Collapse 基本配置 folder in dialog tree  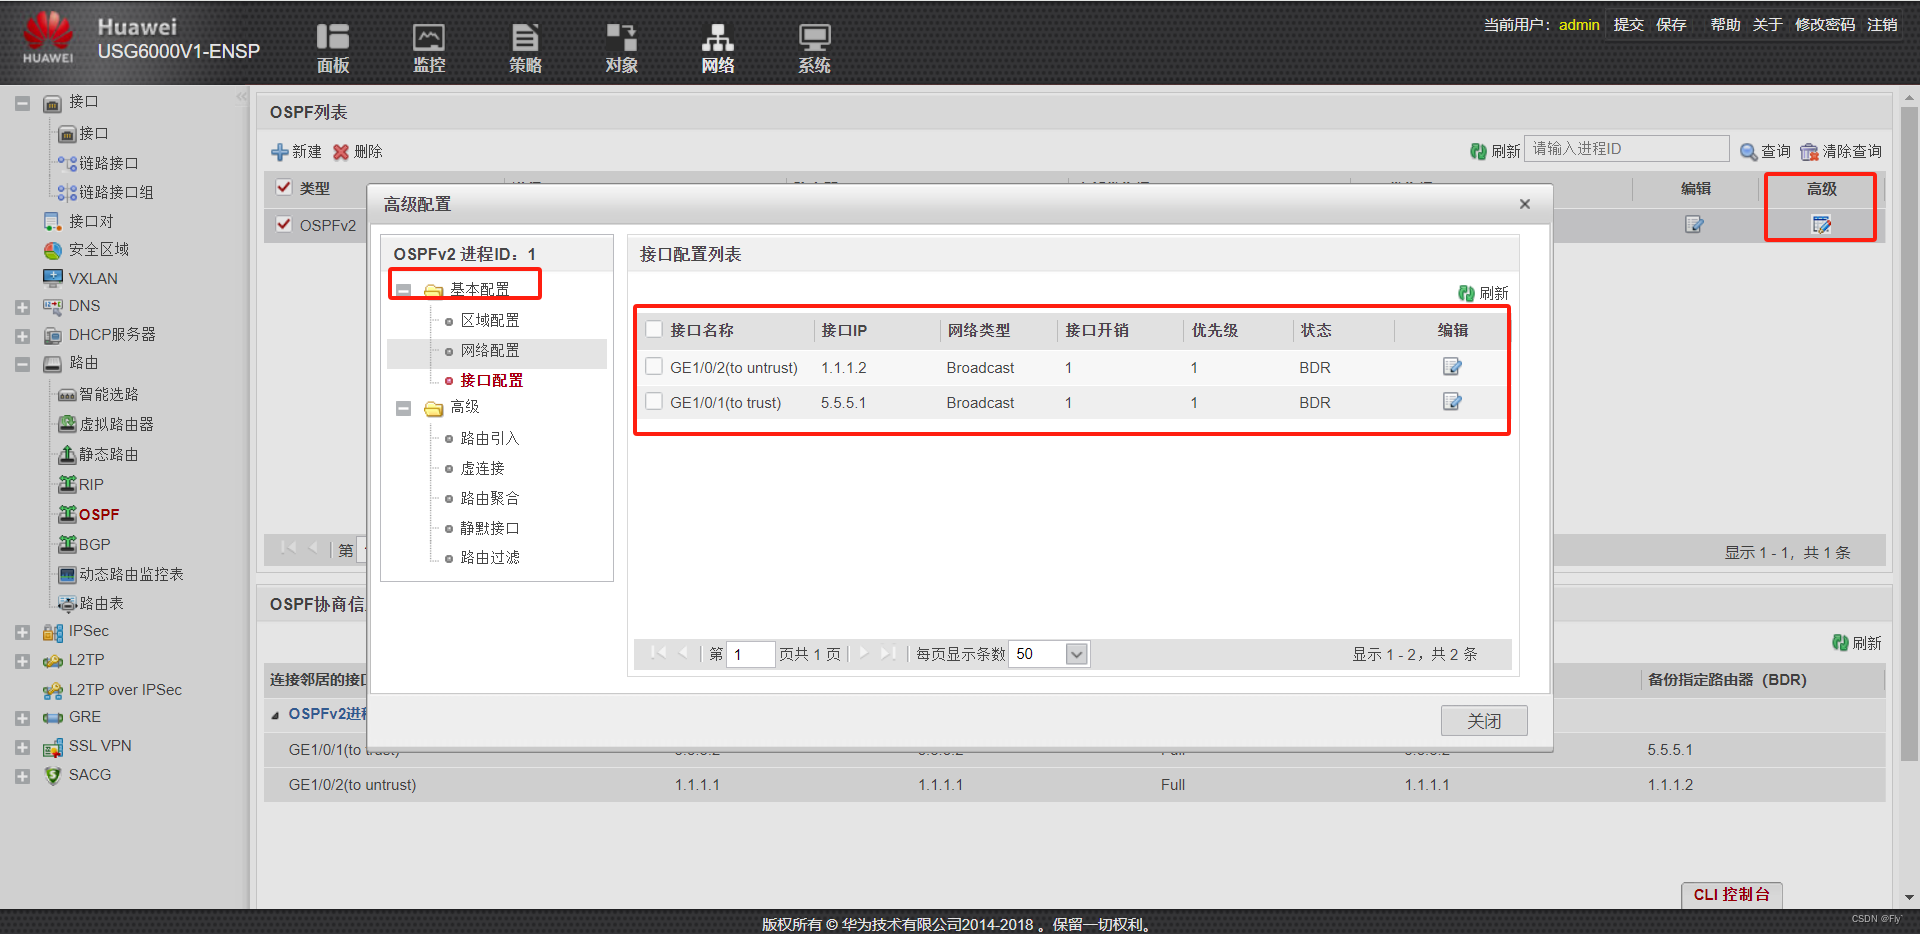click(403, 290)
